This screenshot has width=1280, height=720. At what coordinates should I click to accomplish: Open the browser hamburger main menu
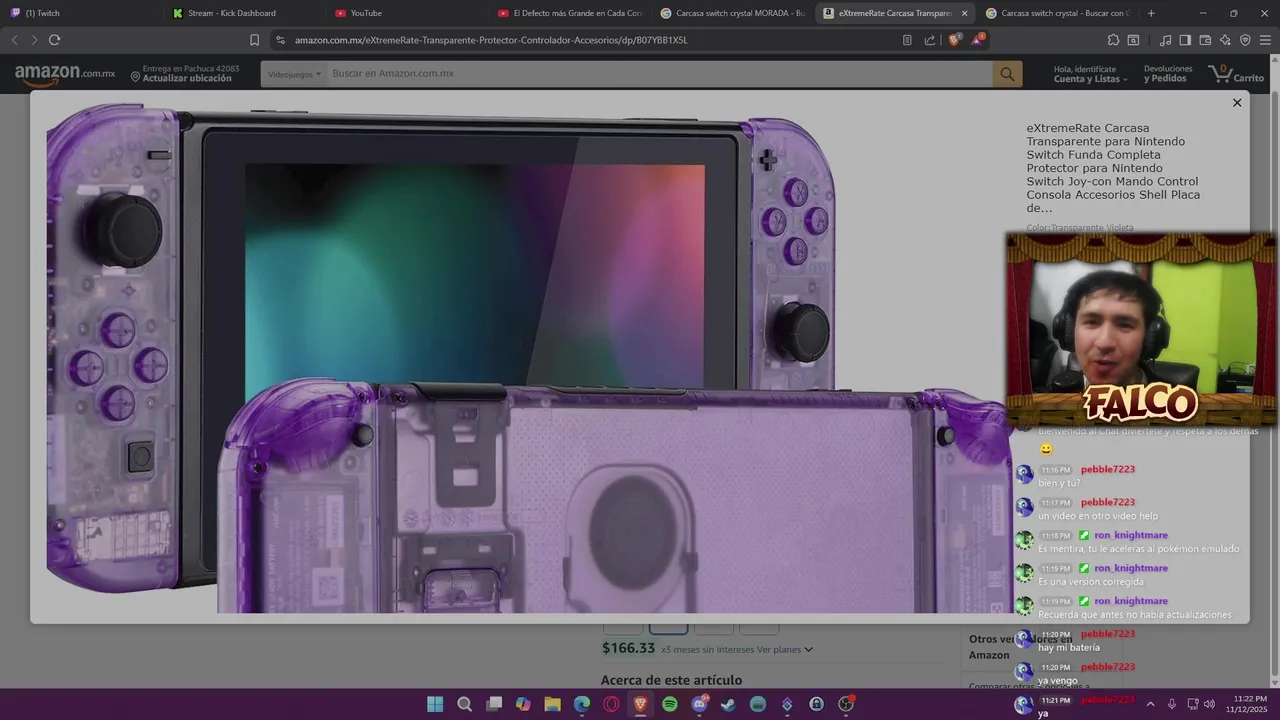tap(1265, 40)
